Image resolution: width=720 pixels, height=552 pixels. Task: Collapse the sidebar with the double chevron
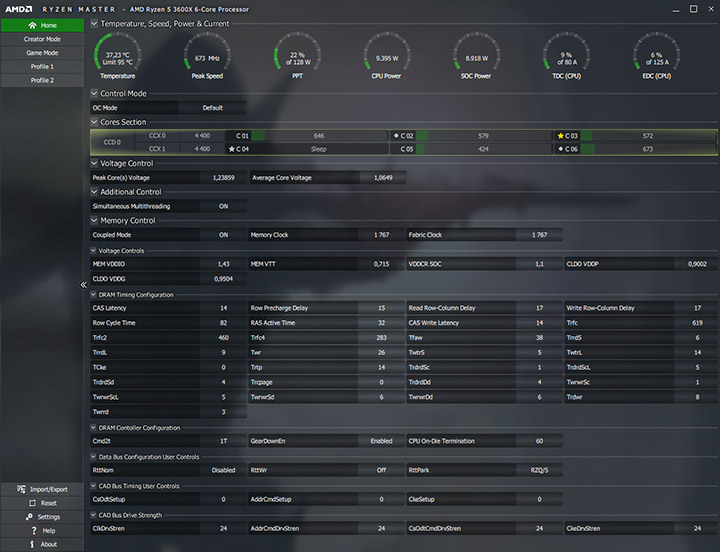83,285
